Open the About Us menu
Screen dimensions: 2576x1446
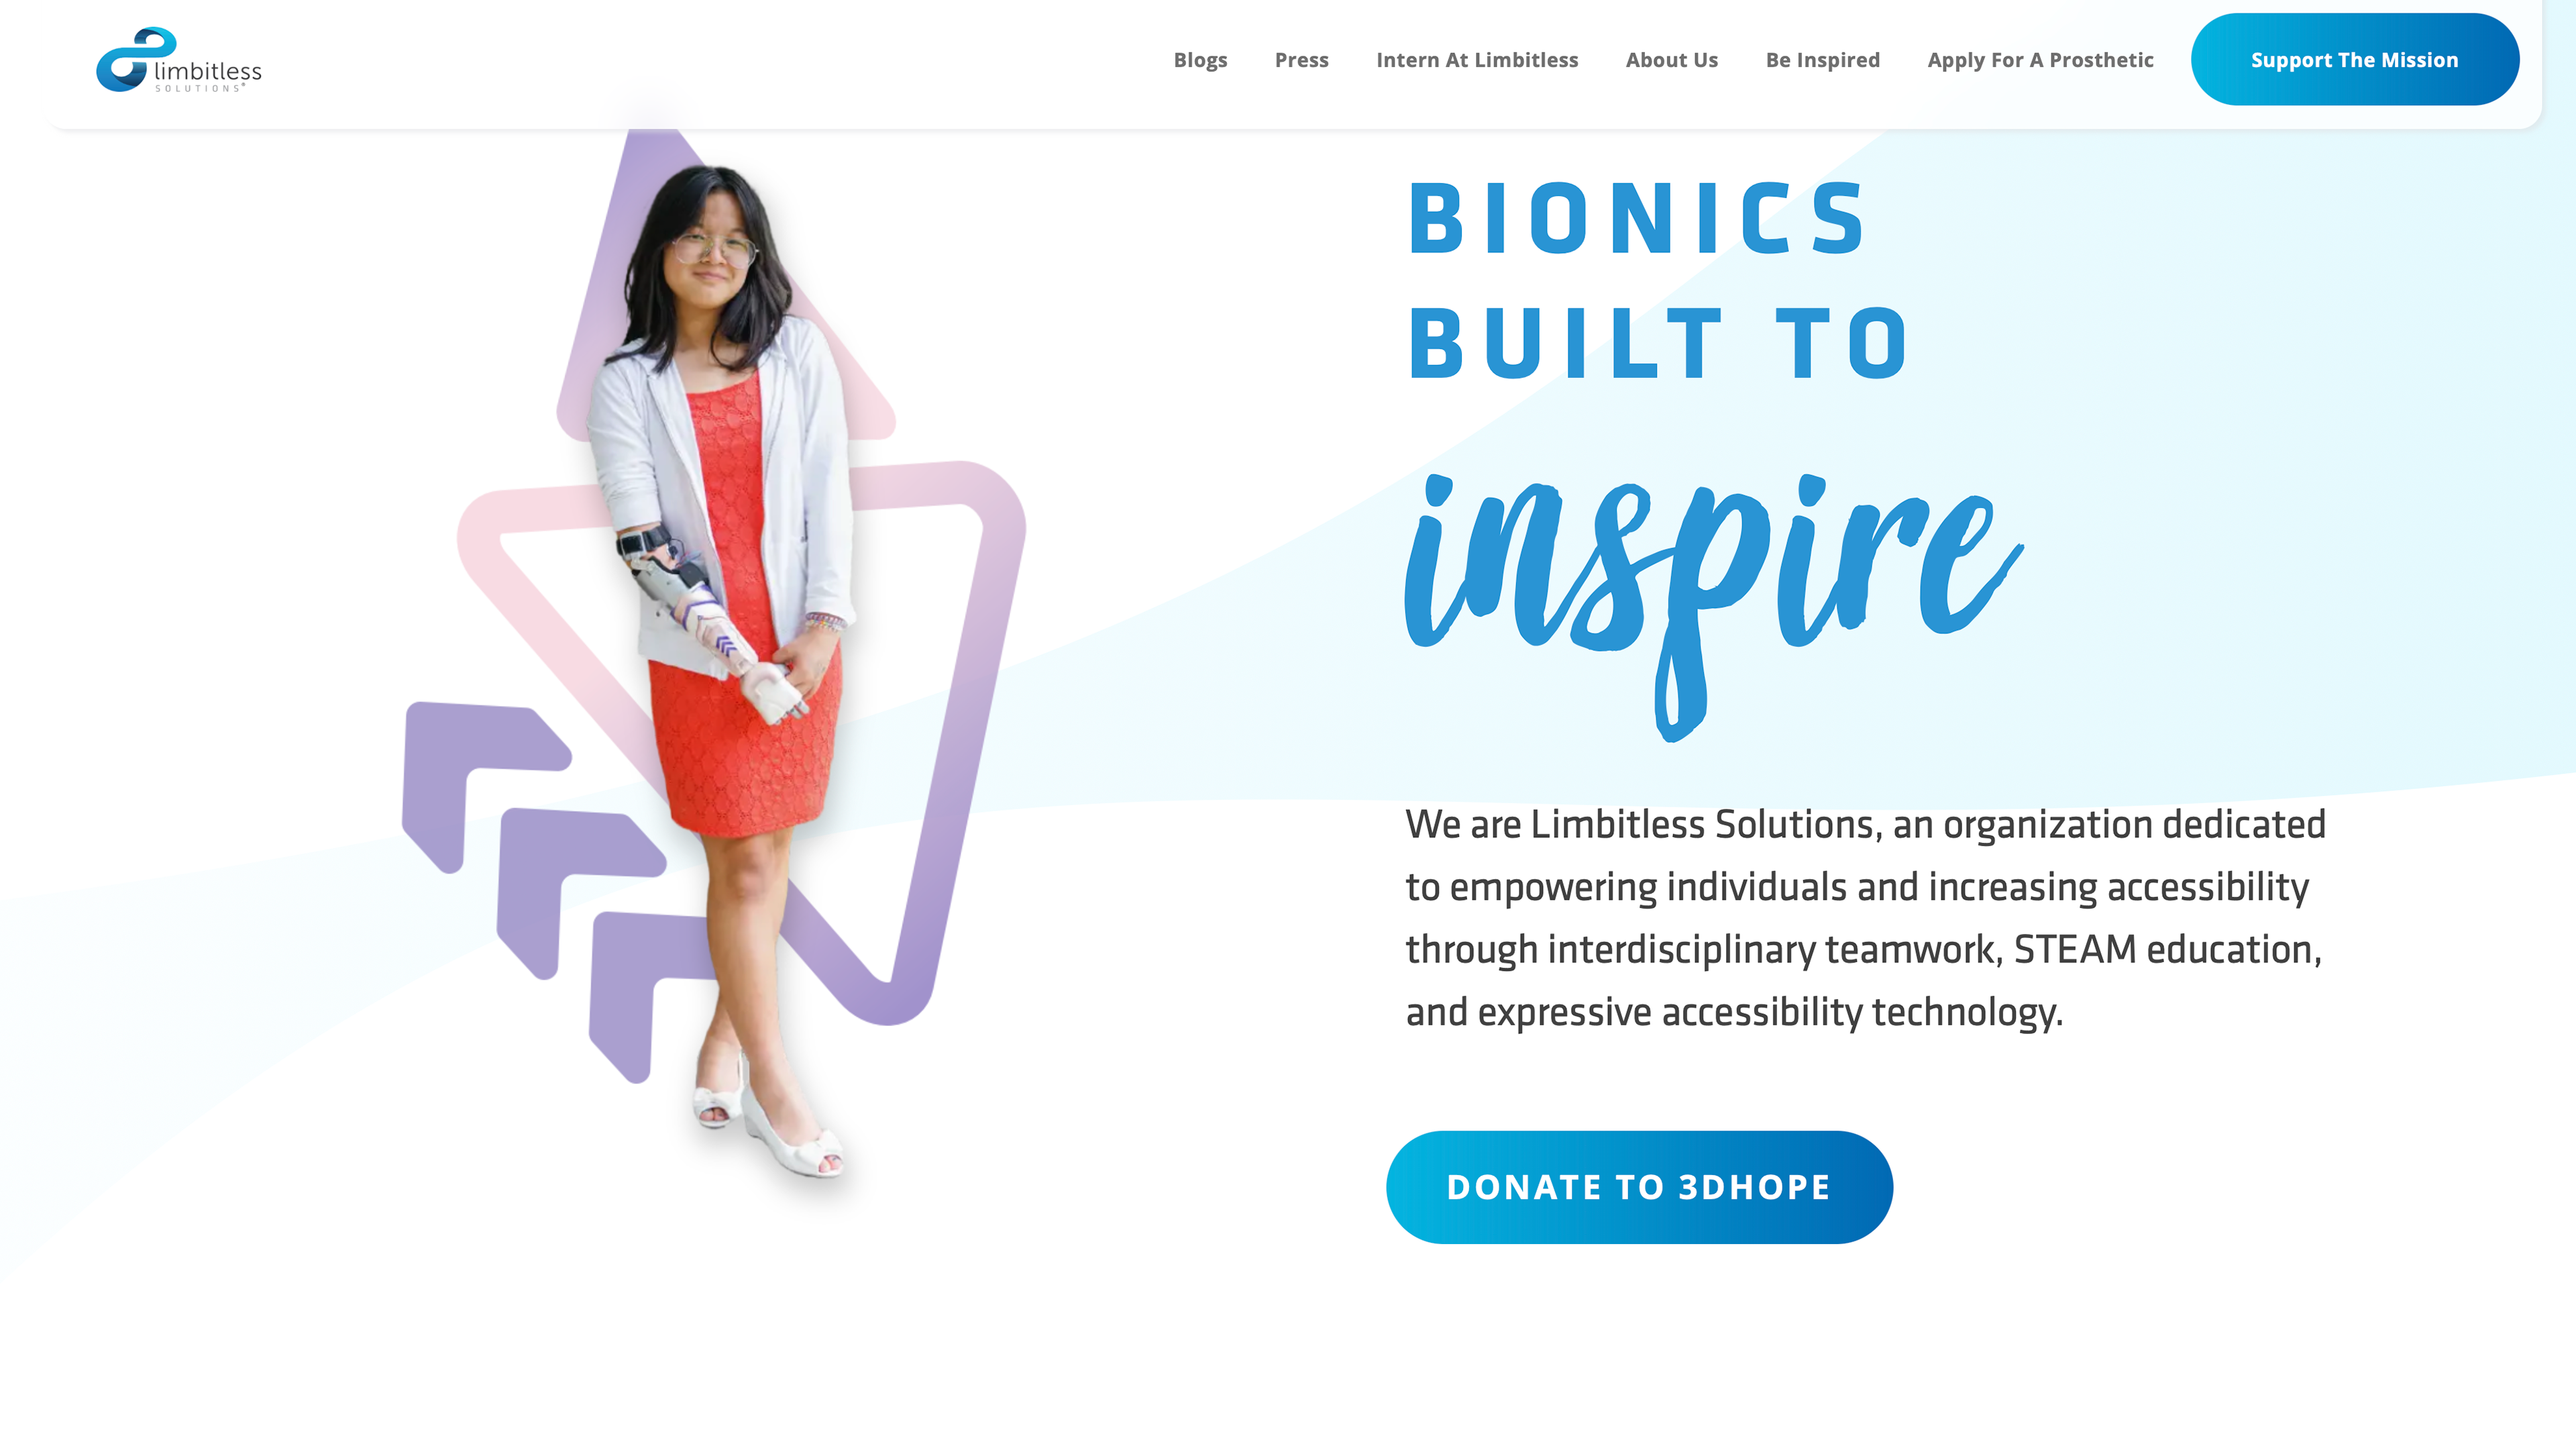click(1671, 60)
